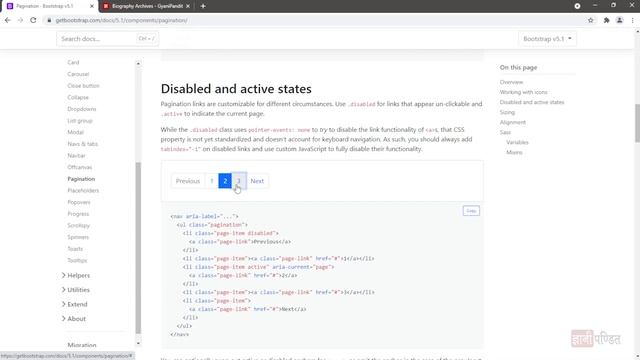The height and width of the screenshot is (360, 640).
Task: Close the Biography Archives GyaniPandit tab
Action: coord(188,6)
